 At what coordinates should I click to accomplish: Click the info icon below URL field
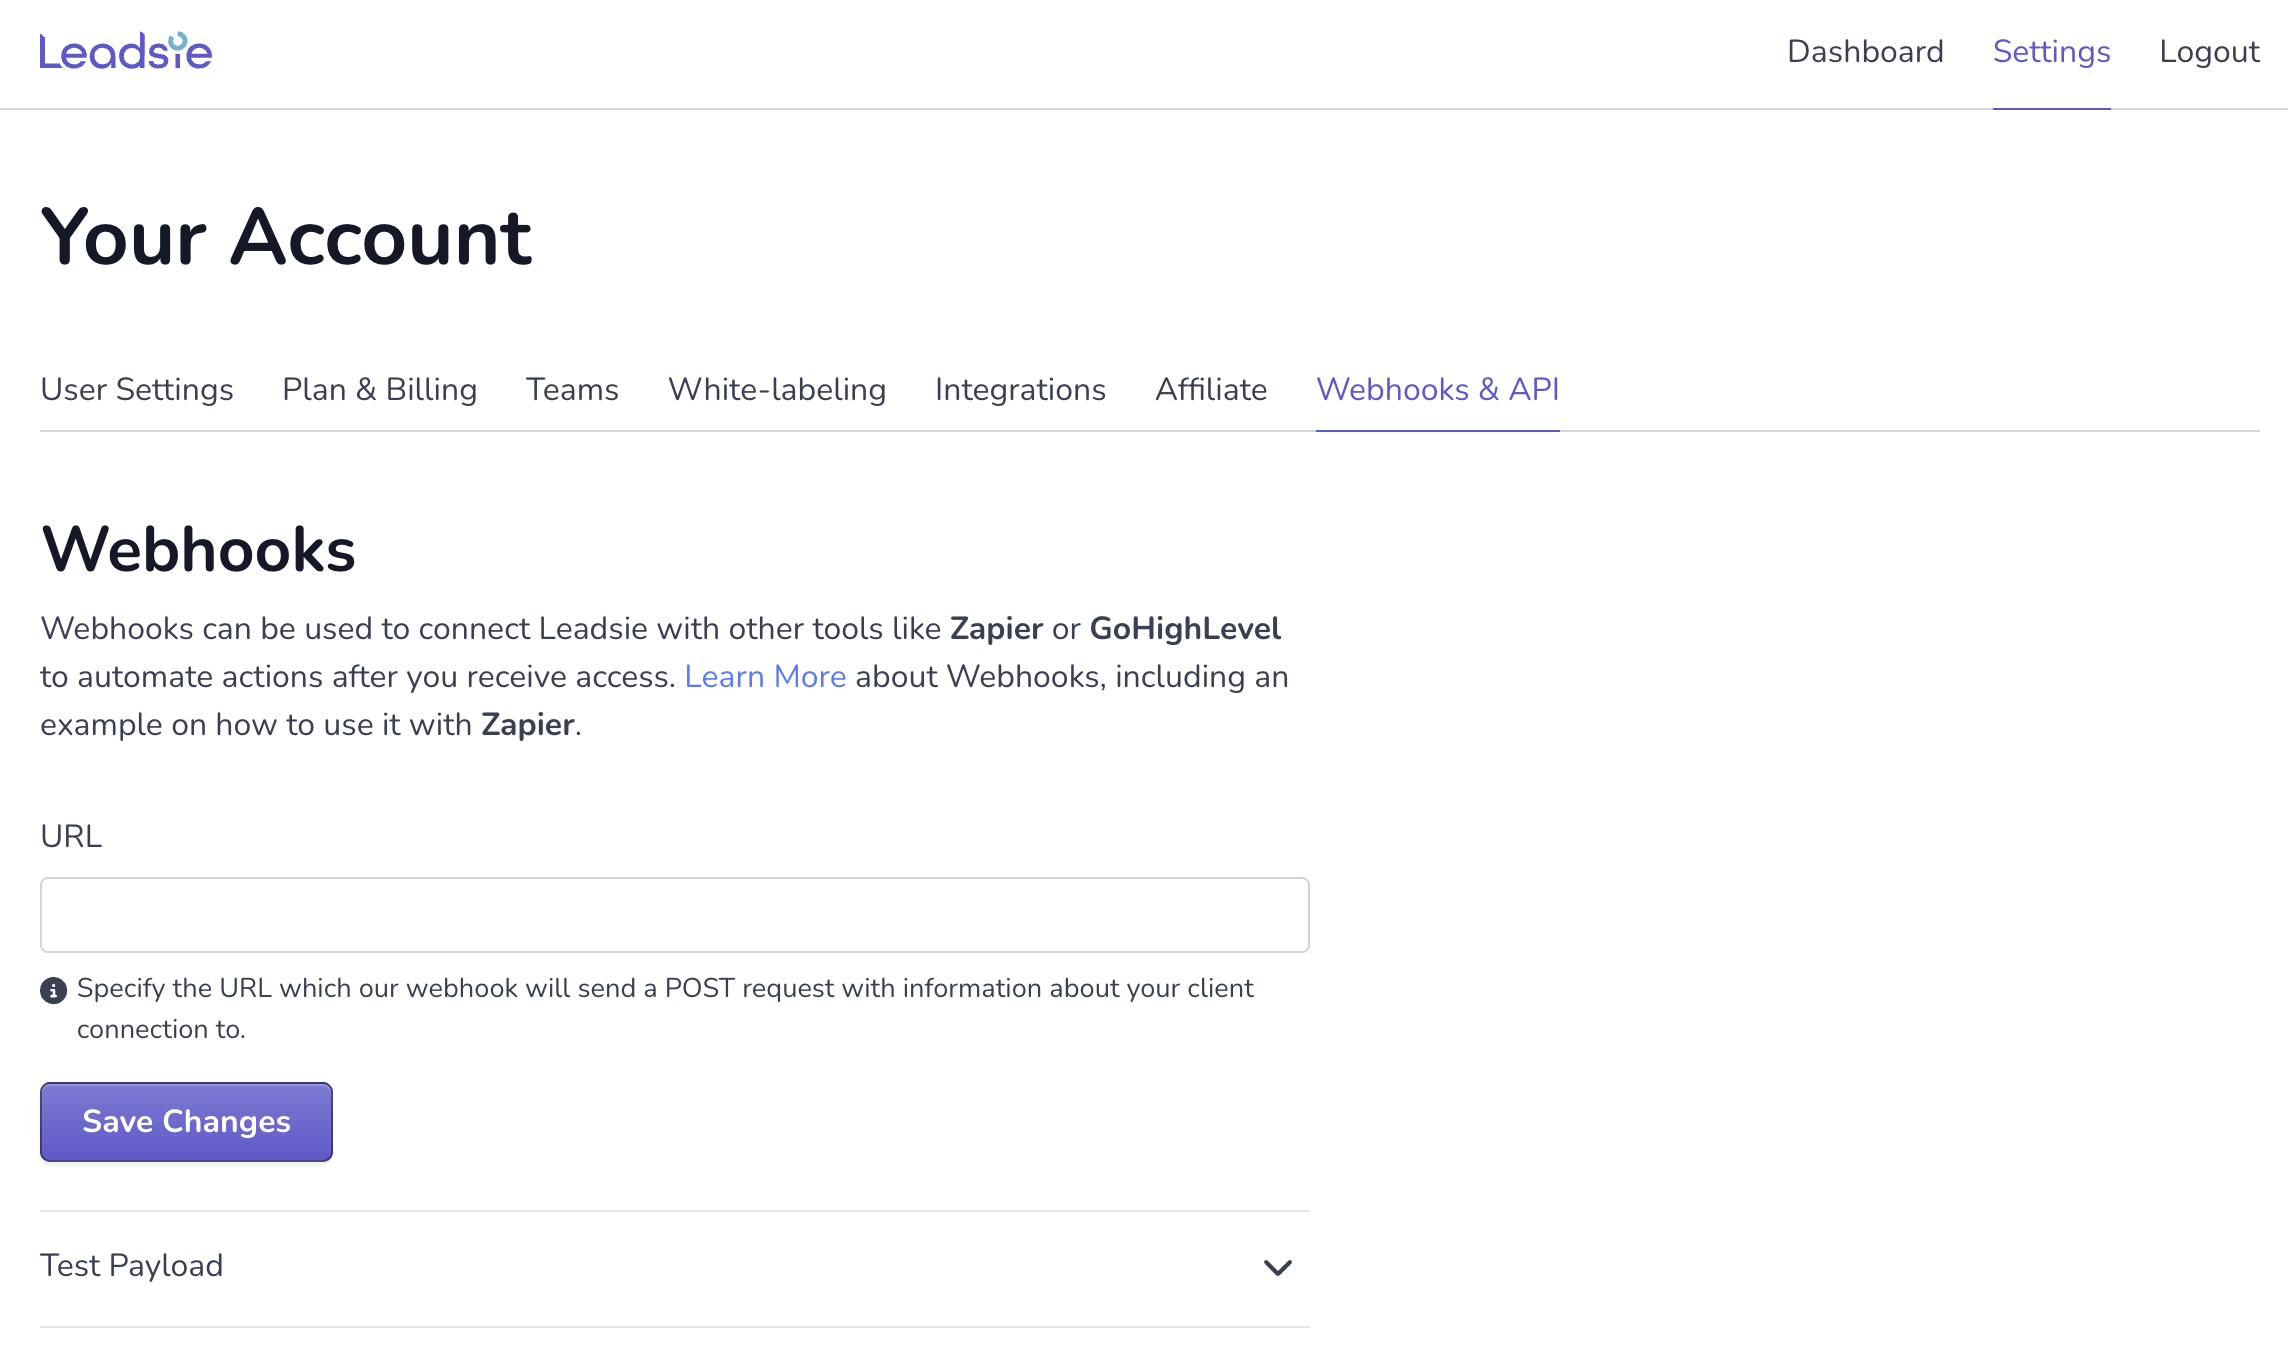[53, 990]
